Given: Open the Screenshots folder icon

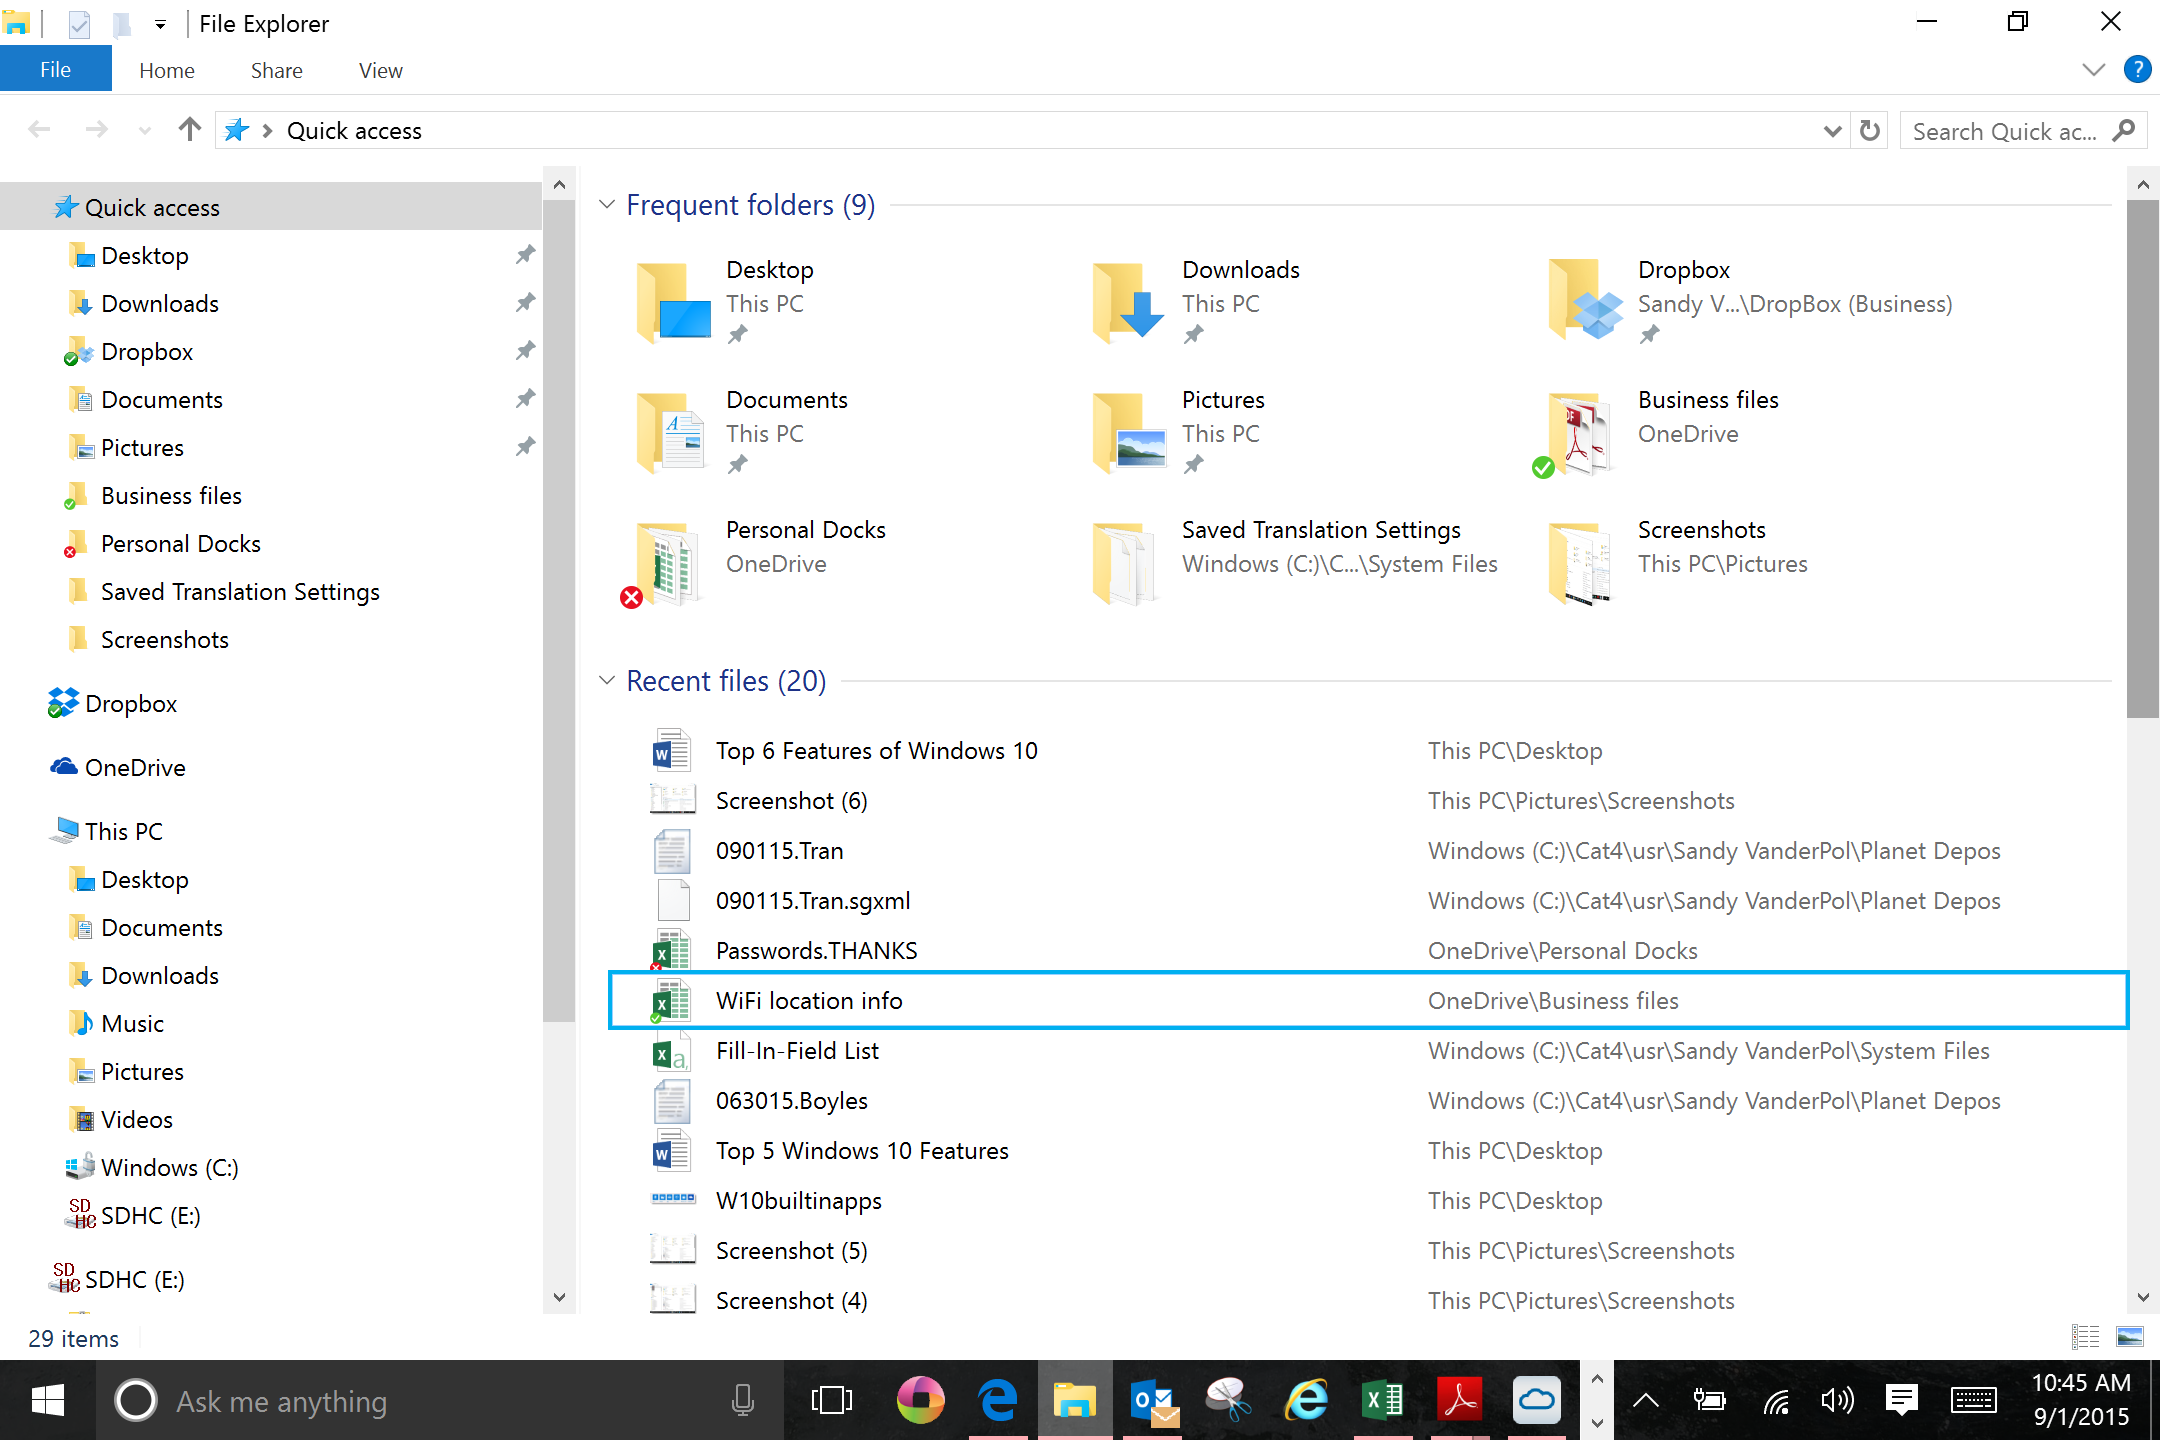Looking at the screenshot, I should click(x=1581, y=563).
